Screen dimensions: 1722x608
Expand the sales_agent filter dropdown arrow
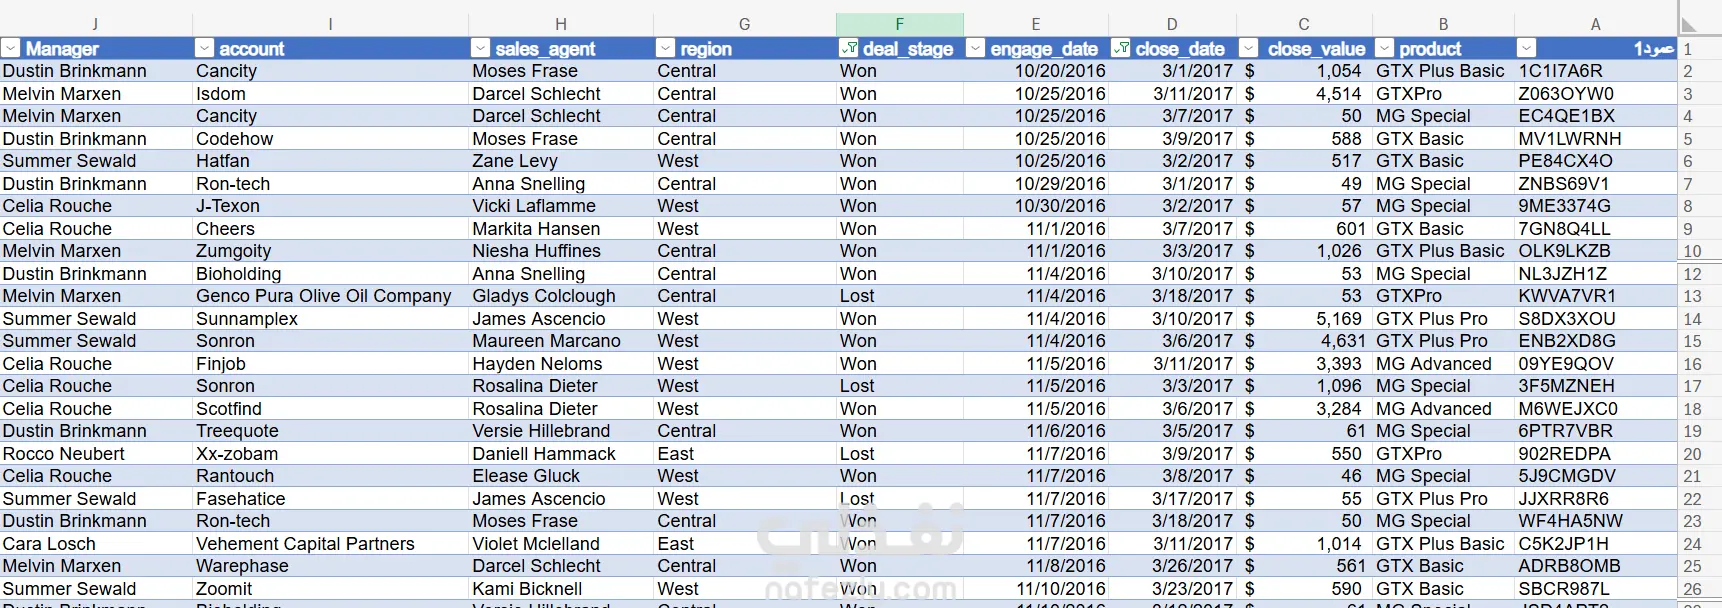click(x=480, y=48)
